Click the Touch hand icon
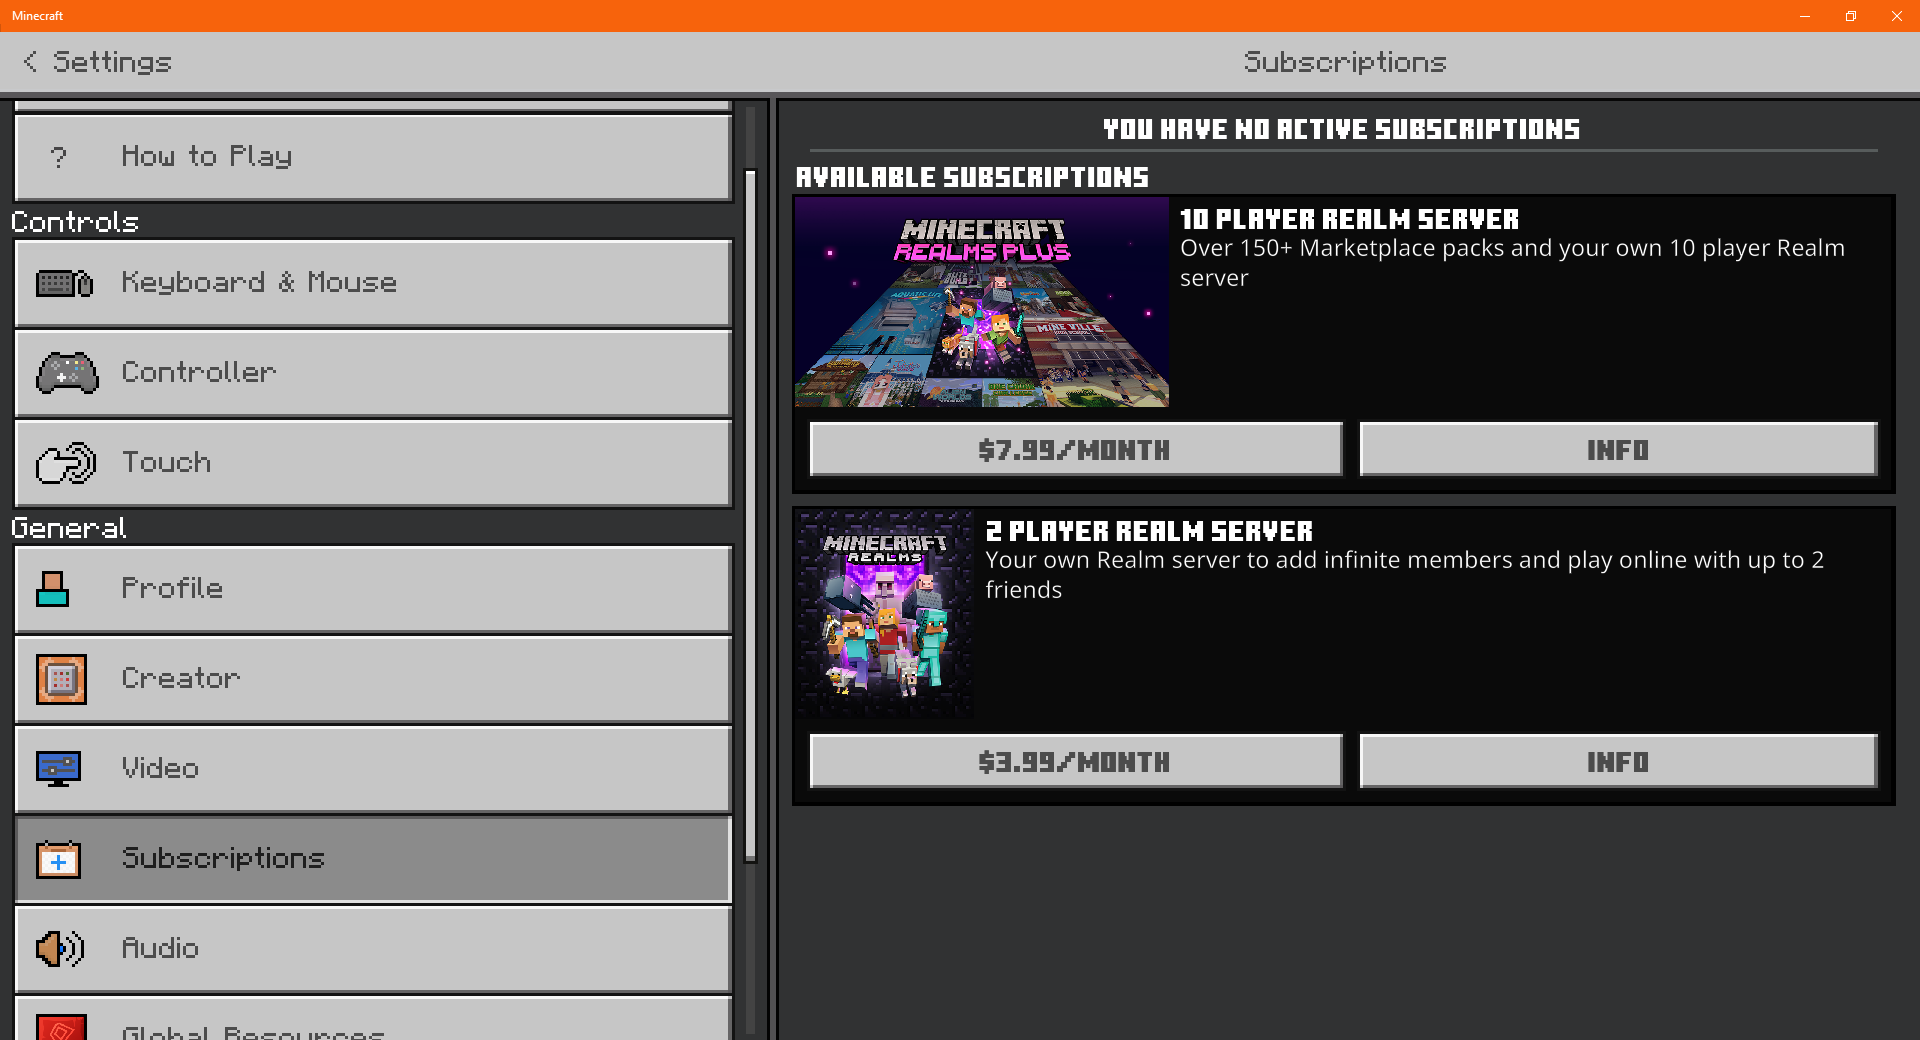This screenshot has height=1040, width=1920. (x=66, y=463)
